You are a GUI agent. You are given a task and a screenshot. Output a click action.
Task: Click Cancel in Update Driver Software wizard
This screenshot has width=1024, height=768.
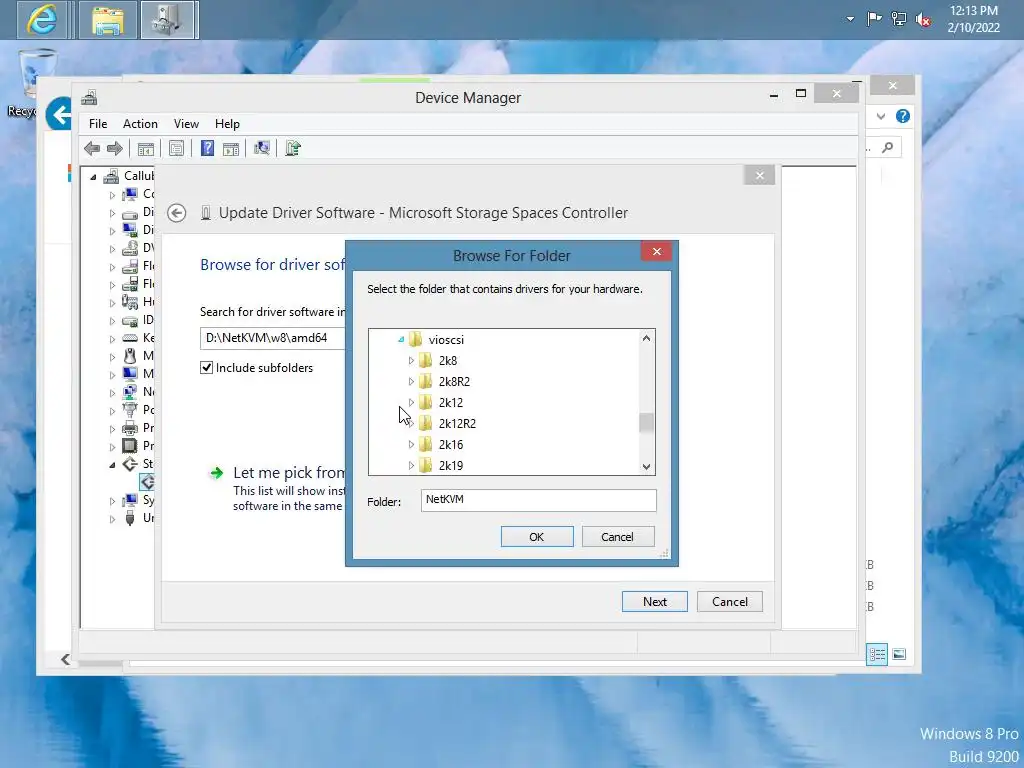(729, 601)
